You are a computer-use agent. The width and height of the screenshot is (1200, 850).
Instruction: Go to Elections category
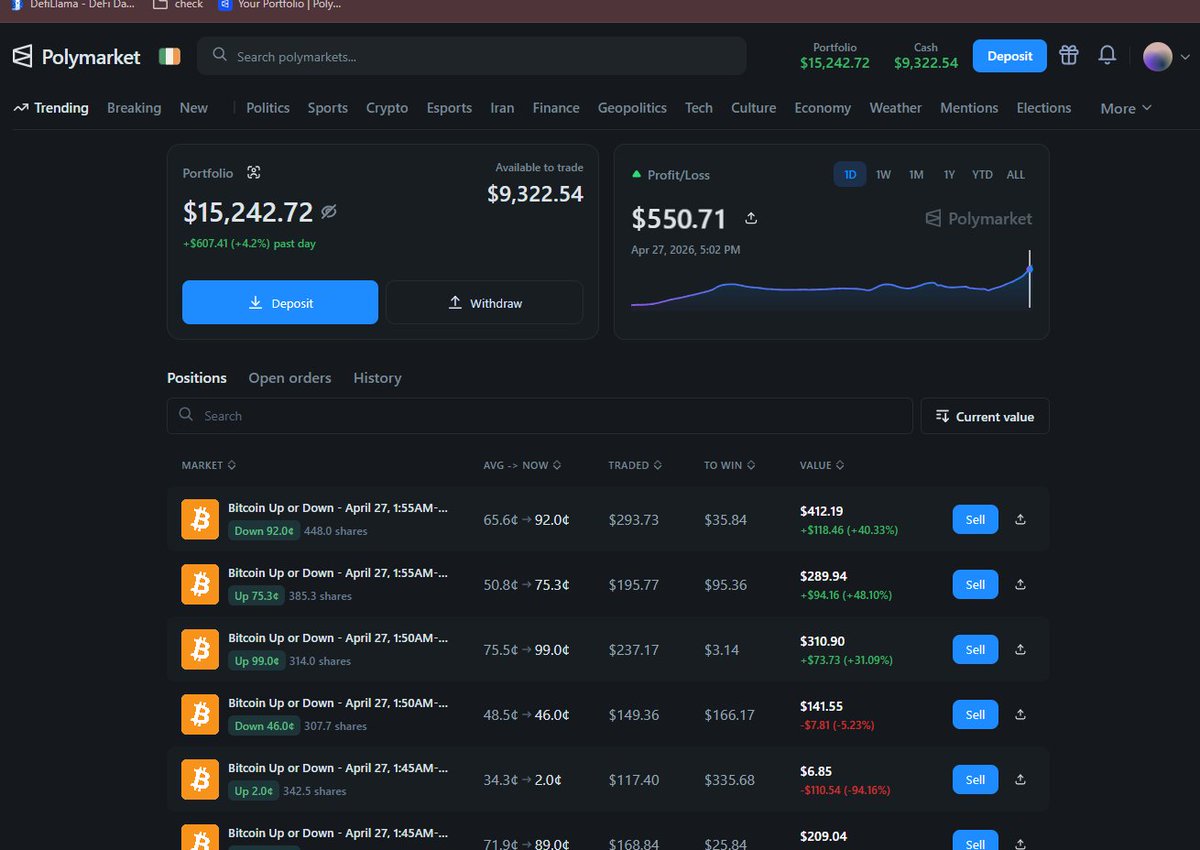click(x=1044, y=108)
